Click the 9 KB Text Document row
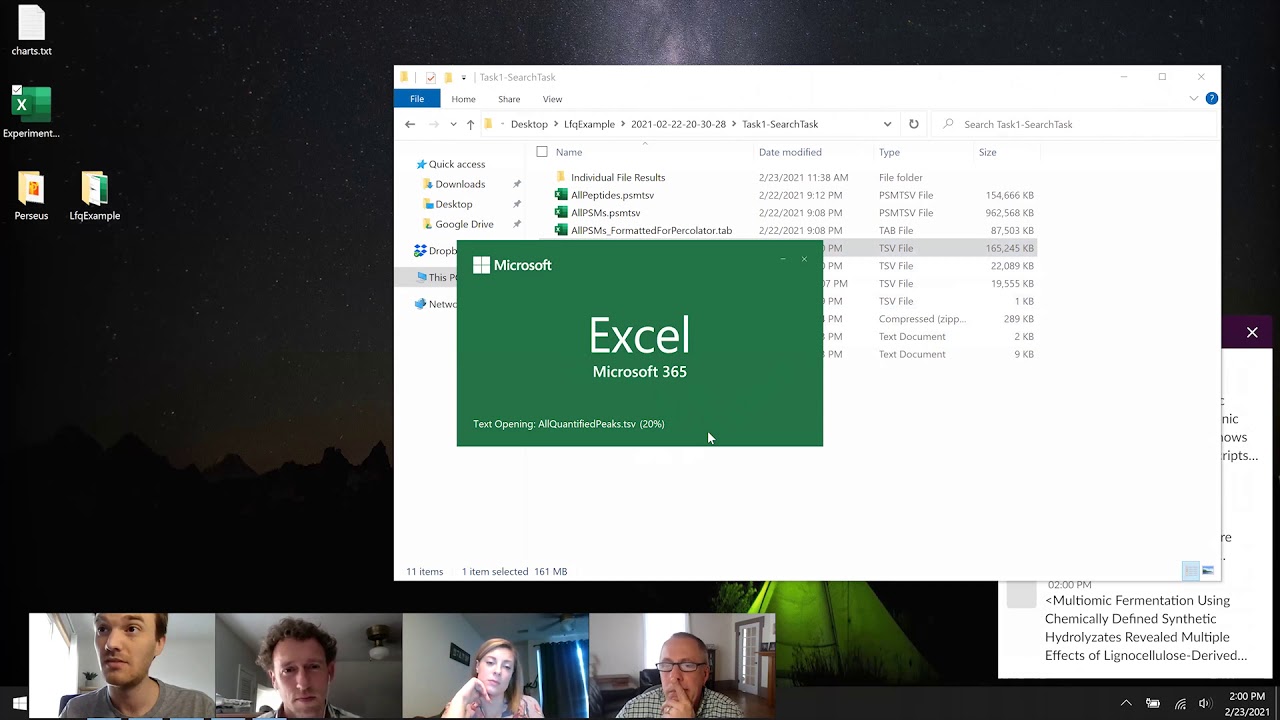 point(928,354)
